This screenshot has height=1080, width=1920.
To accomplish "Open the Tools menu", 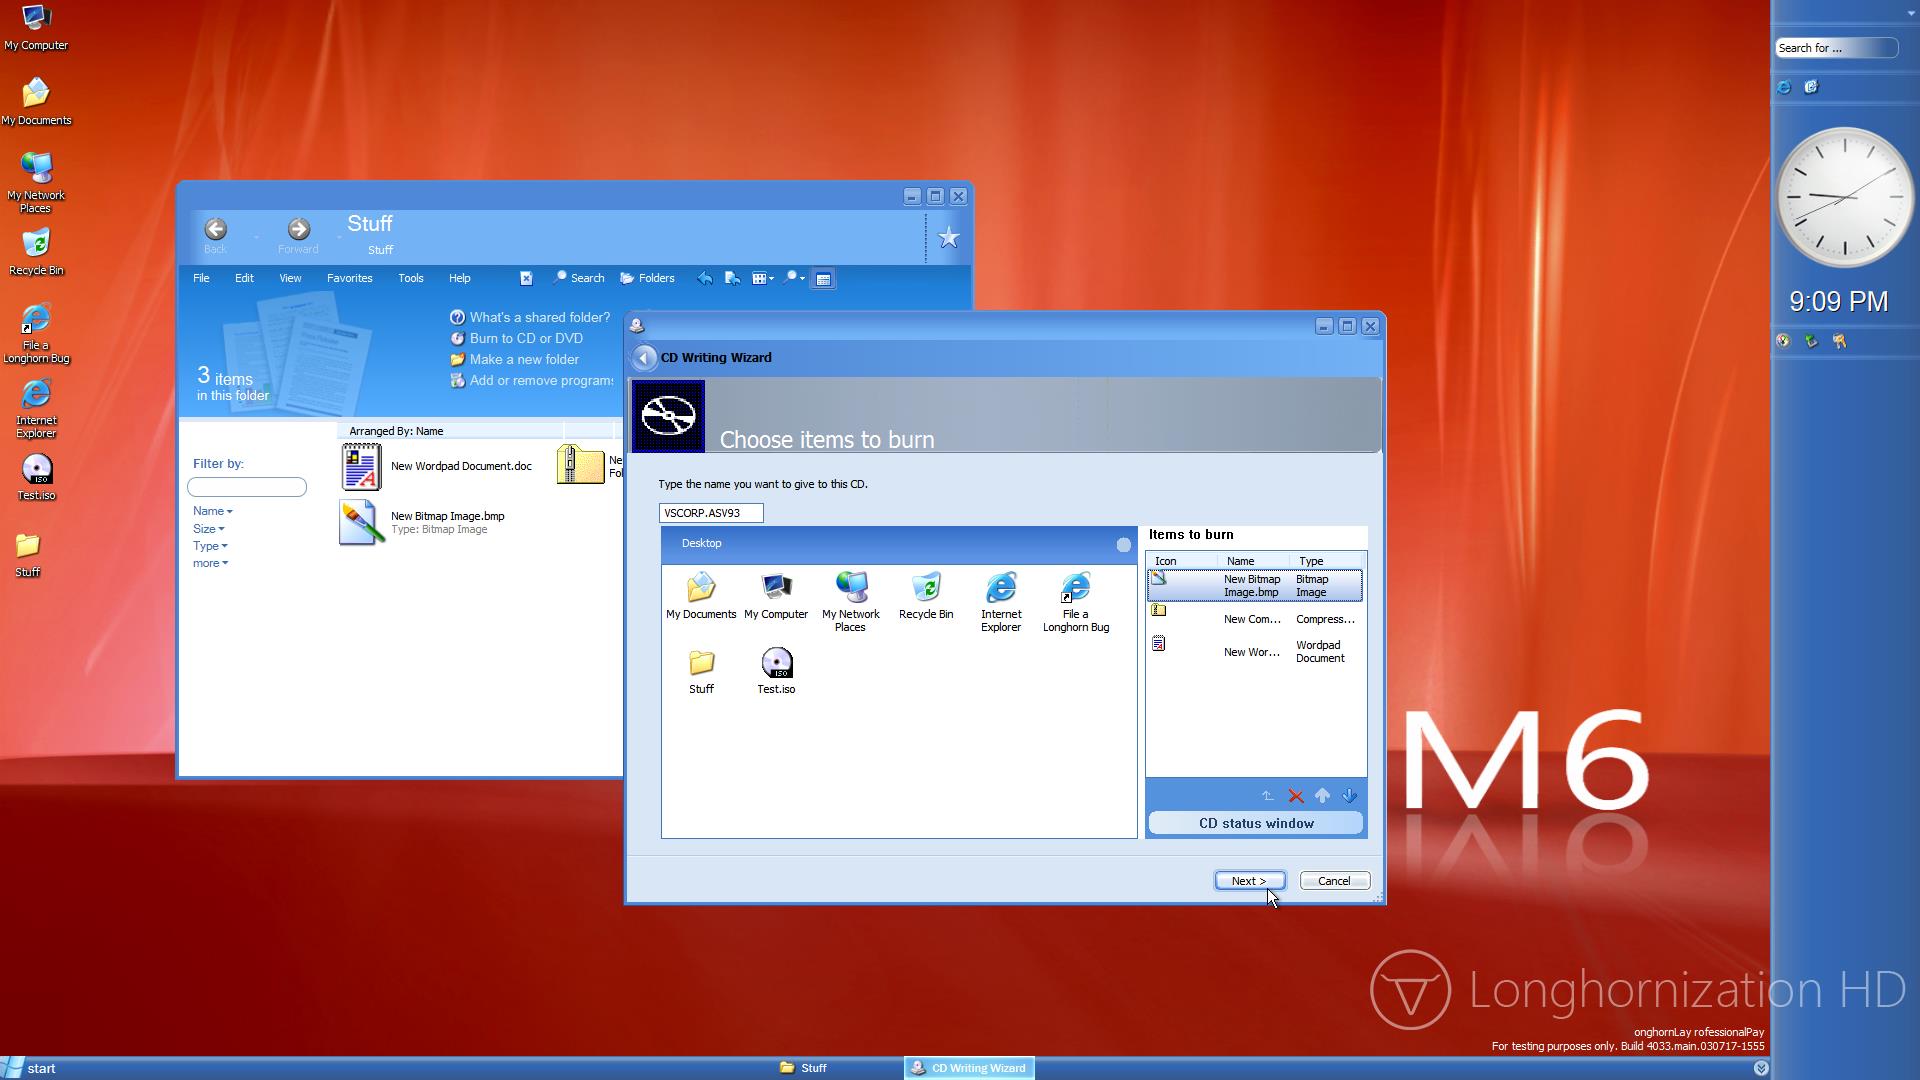I will tap(410, 279).
